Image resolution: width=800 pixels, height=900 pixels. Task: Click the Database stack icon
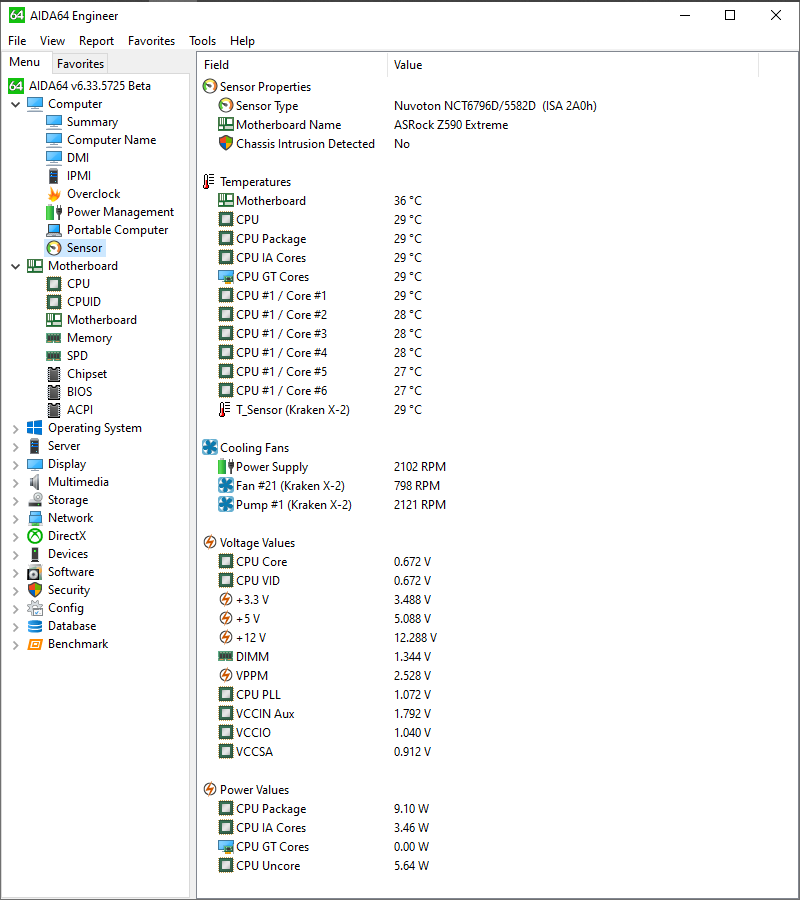coord(35,626)
